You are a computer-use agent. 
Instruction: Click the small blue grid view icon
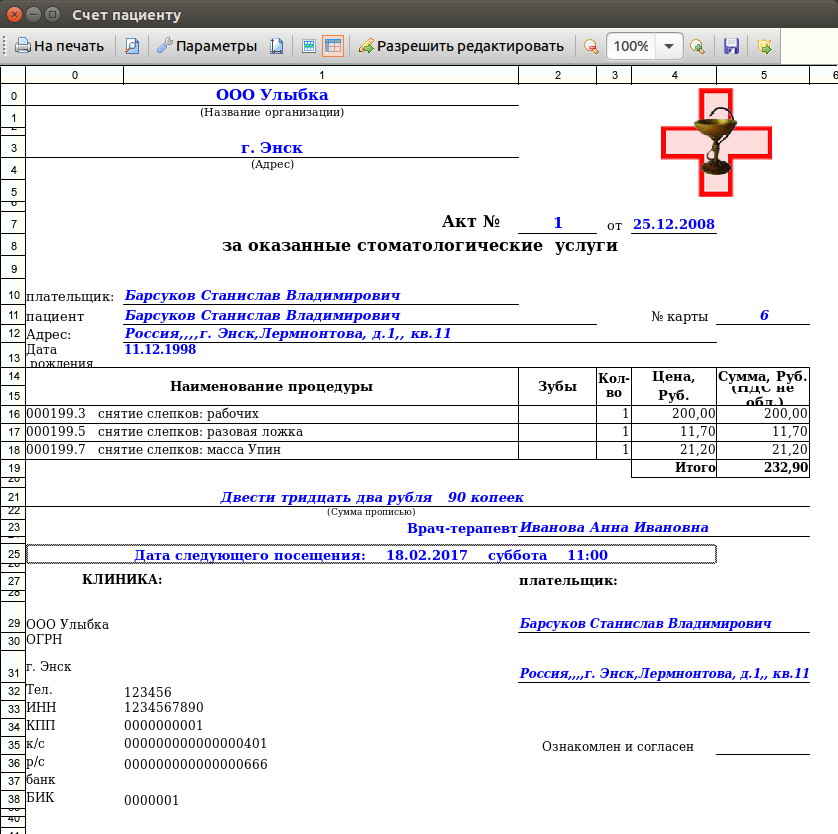click(x=309, y=46)
